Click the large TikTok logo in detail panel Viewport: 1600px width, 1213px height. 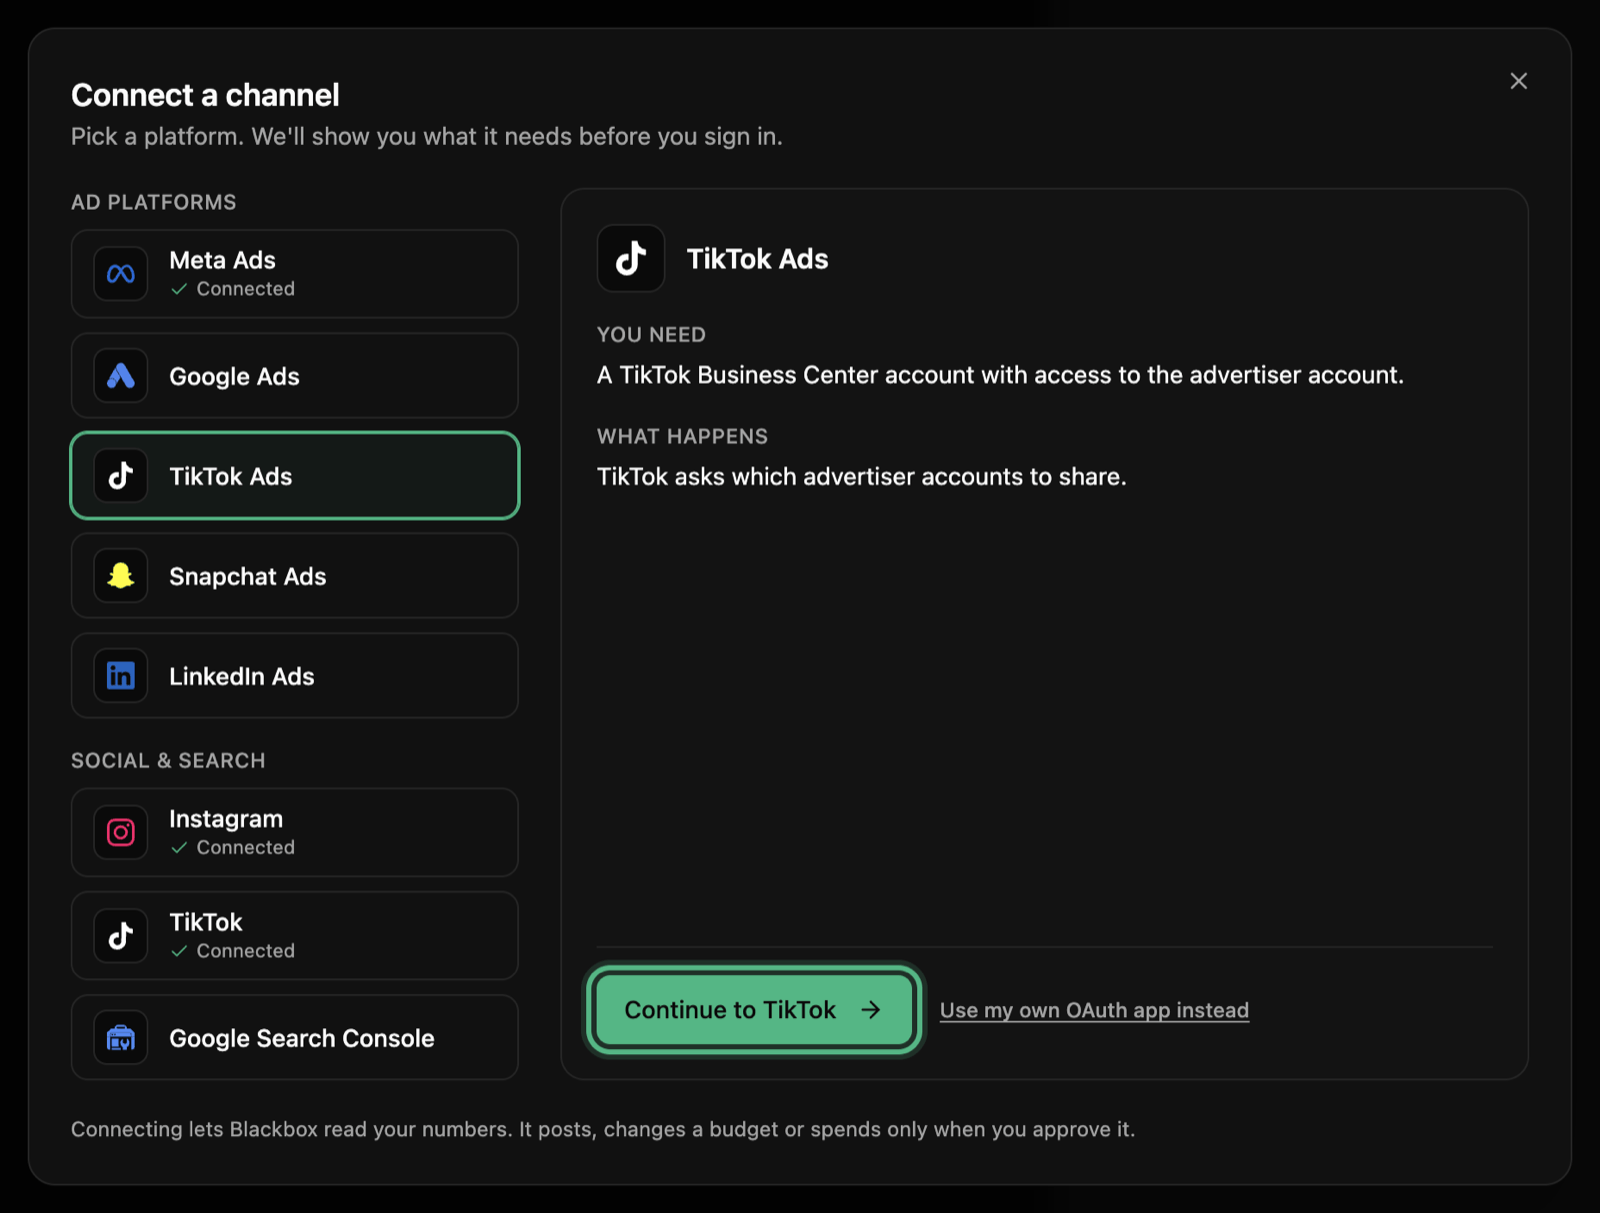coord(631,258)
